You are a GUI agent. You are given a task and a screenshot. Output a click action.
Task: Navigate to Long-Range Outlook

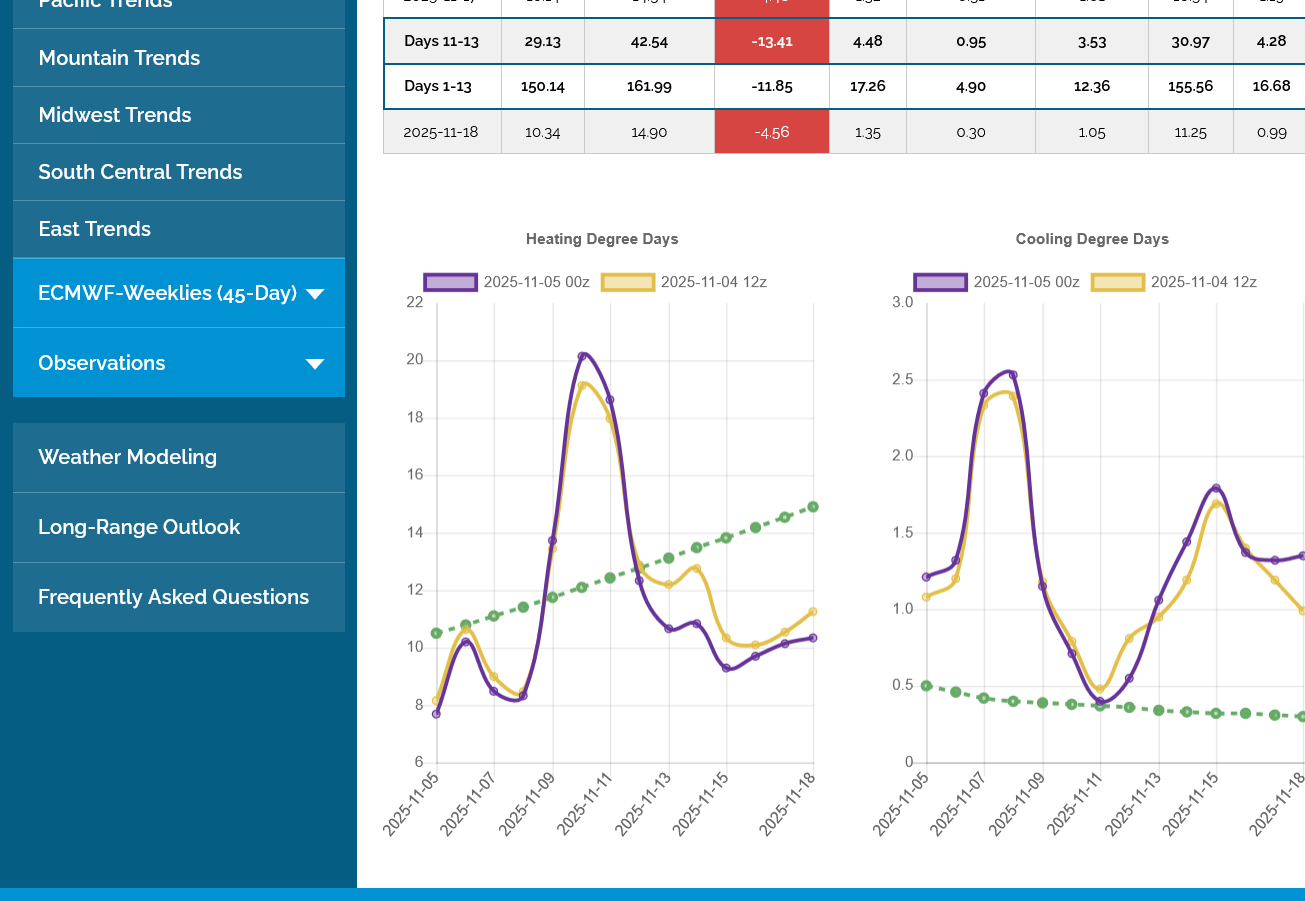[x=139, y=527]
